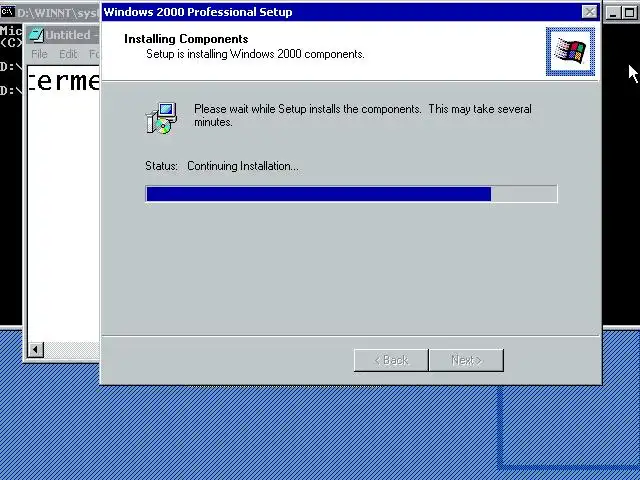This screenshot has width=640, height=480.
Task: Click the command prompt window's title icon
Action: tap(8, 12)
